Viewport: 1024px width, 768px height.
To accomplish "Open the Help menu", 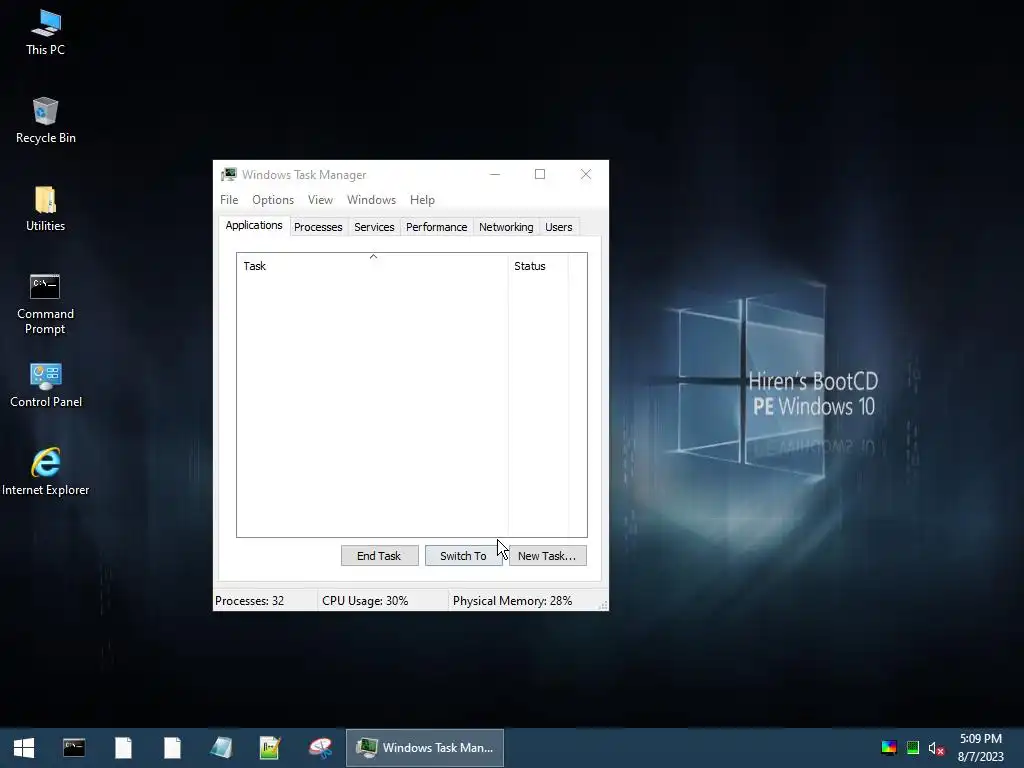I will 422,200.
